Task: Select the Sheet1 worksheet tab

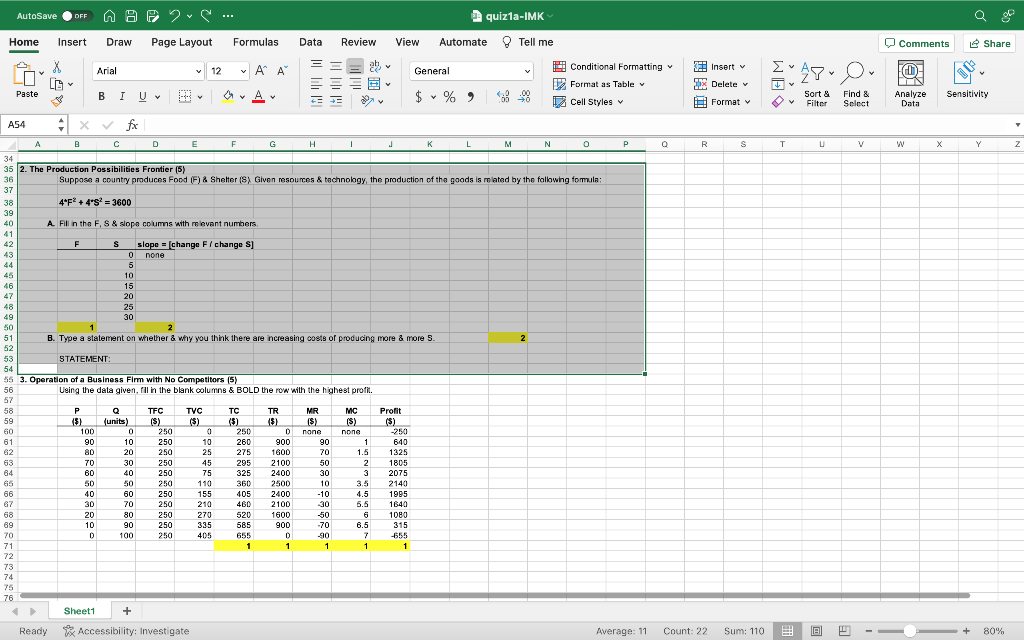Action: pos(79,610)
